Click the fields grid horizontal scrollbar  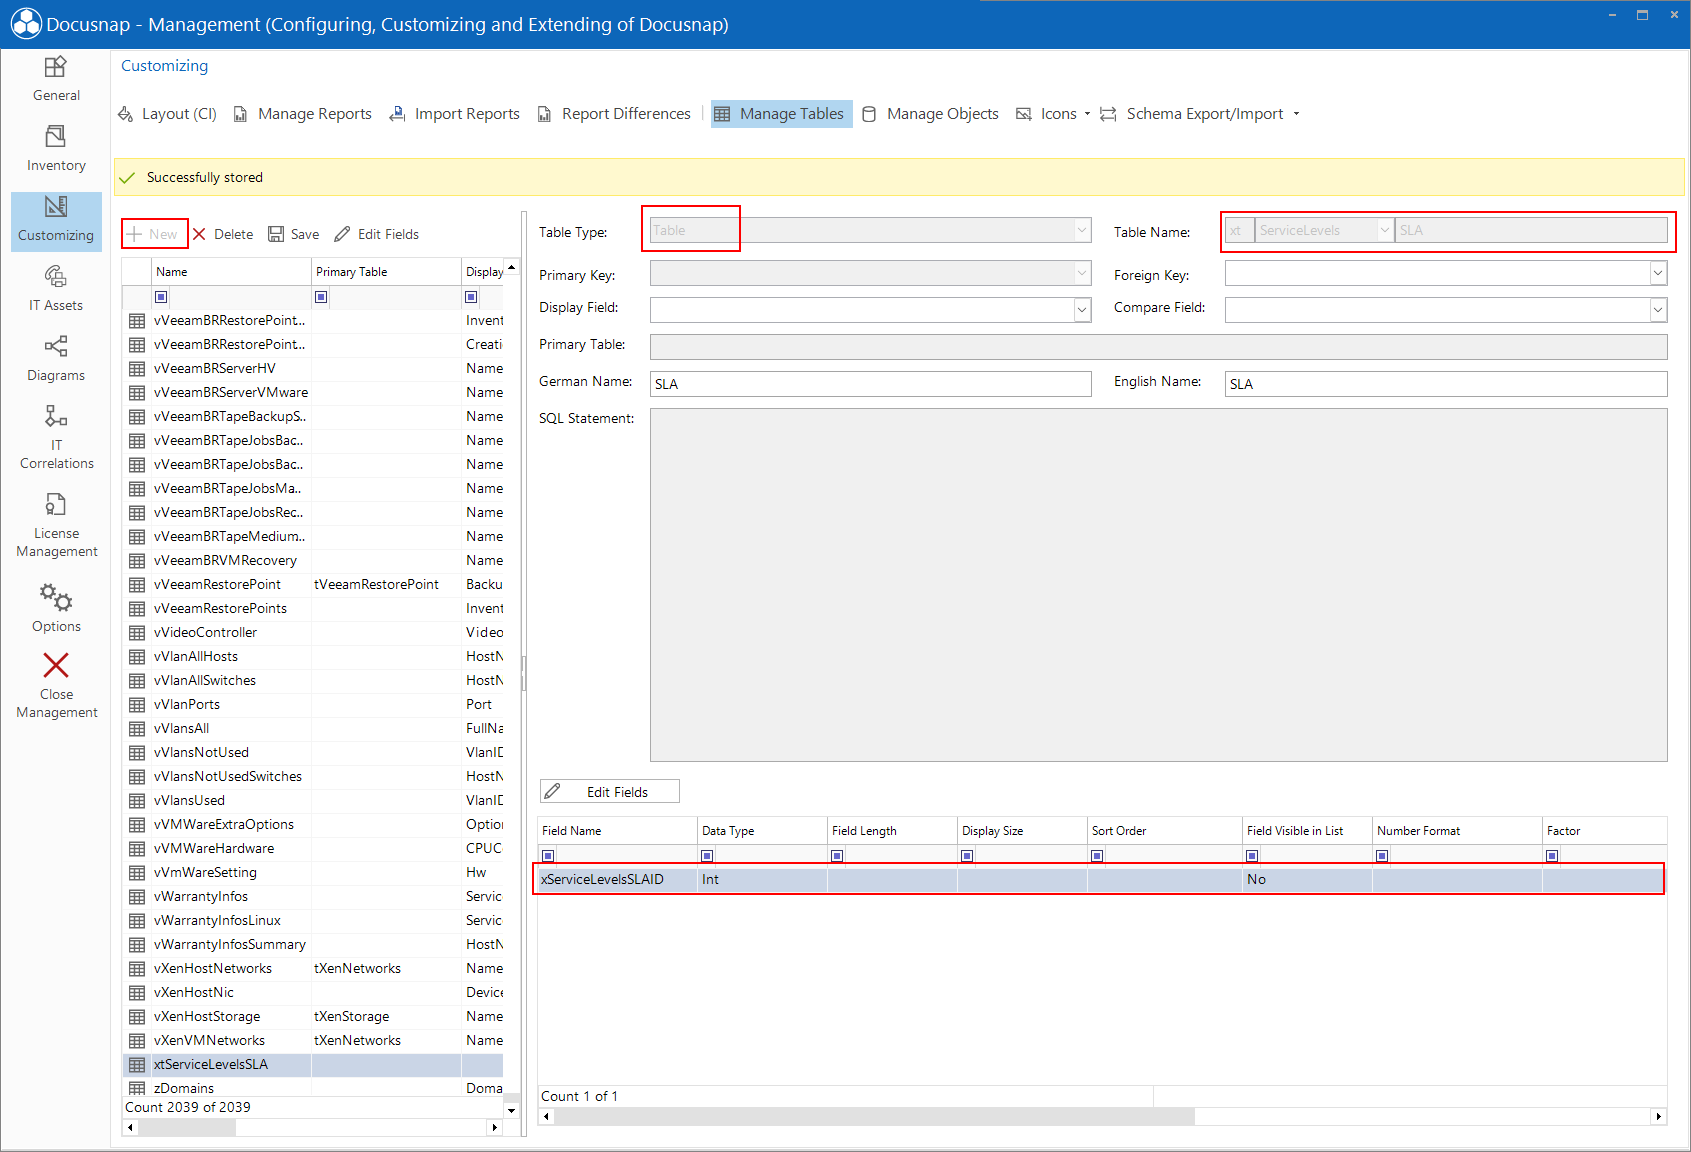coord(1102,1117)
